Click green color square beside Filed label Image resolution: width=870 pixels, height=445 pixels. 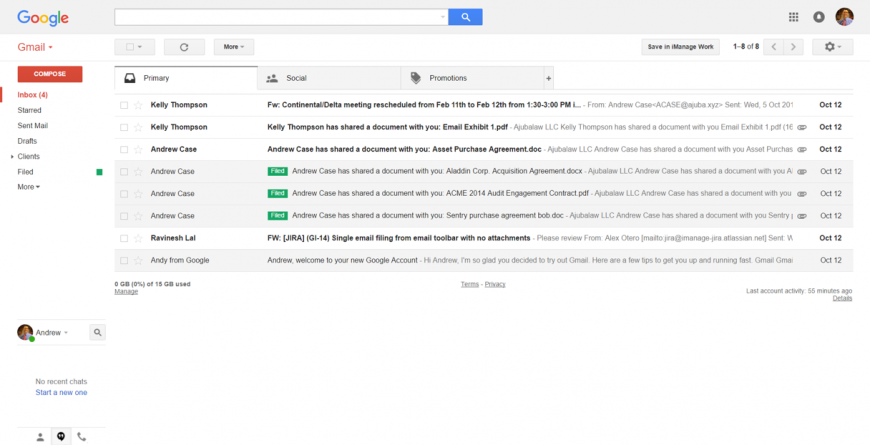pyautogui.click(x=99, y=172)
